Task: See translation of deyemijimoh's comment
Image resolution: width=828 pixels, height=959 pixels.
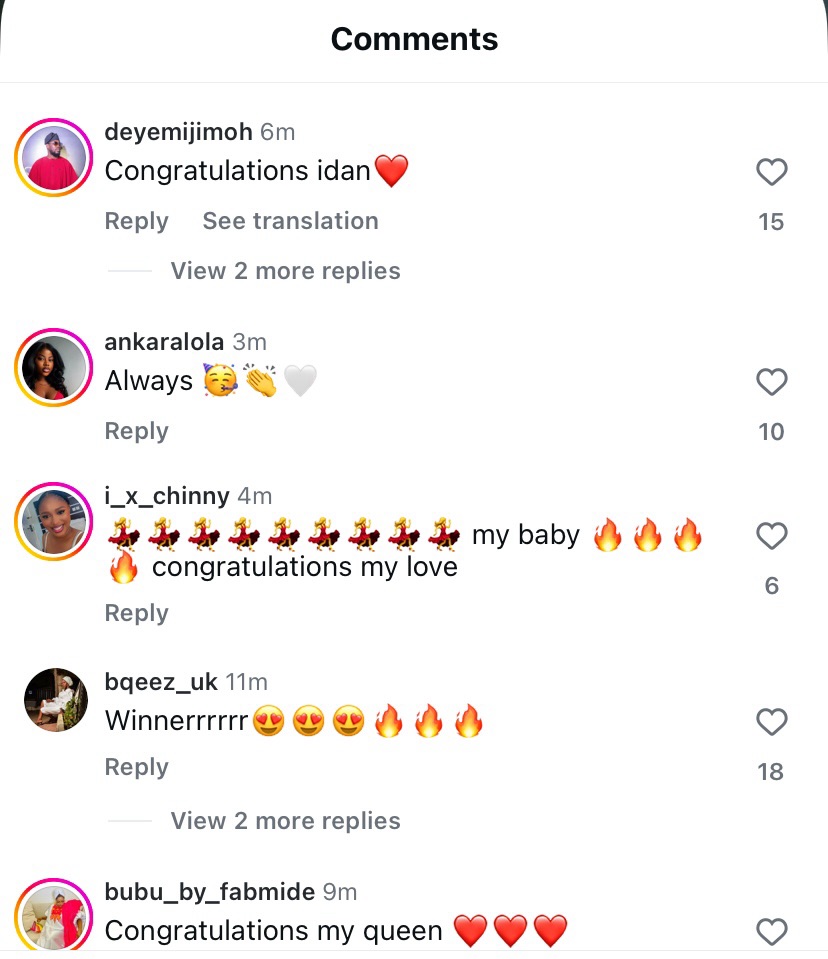Action: [x=290, y=221]
